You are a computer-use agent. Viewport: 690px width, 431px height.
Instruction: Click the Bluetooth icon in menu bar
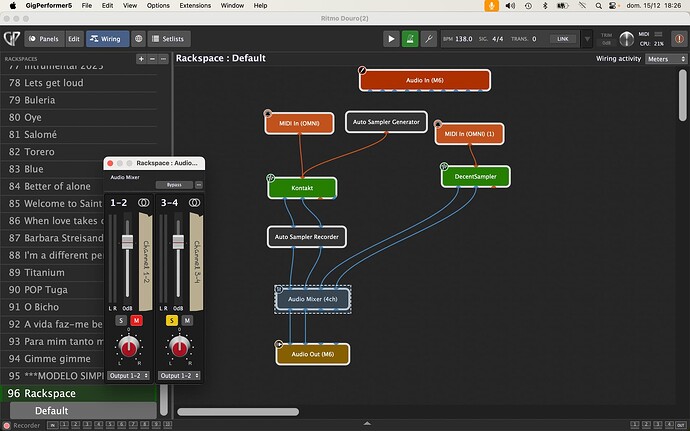tap(545, 6)
